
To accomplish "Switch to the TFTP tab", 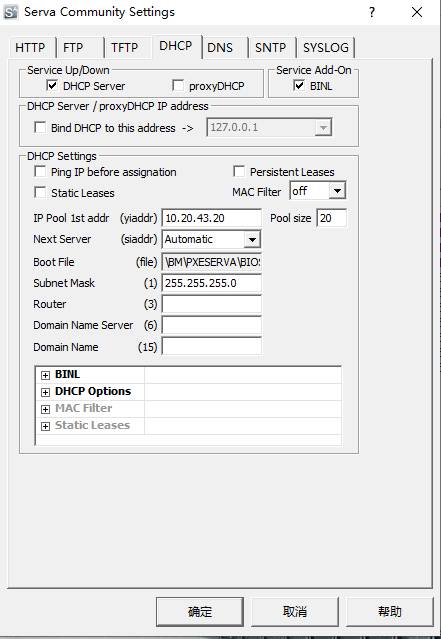I will [124, 48].
